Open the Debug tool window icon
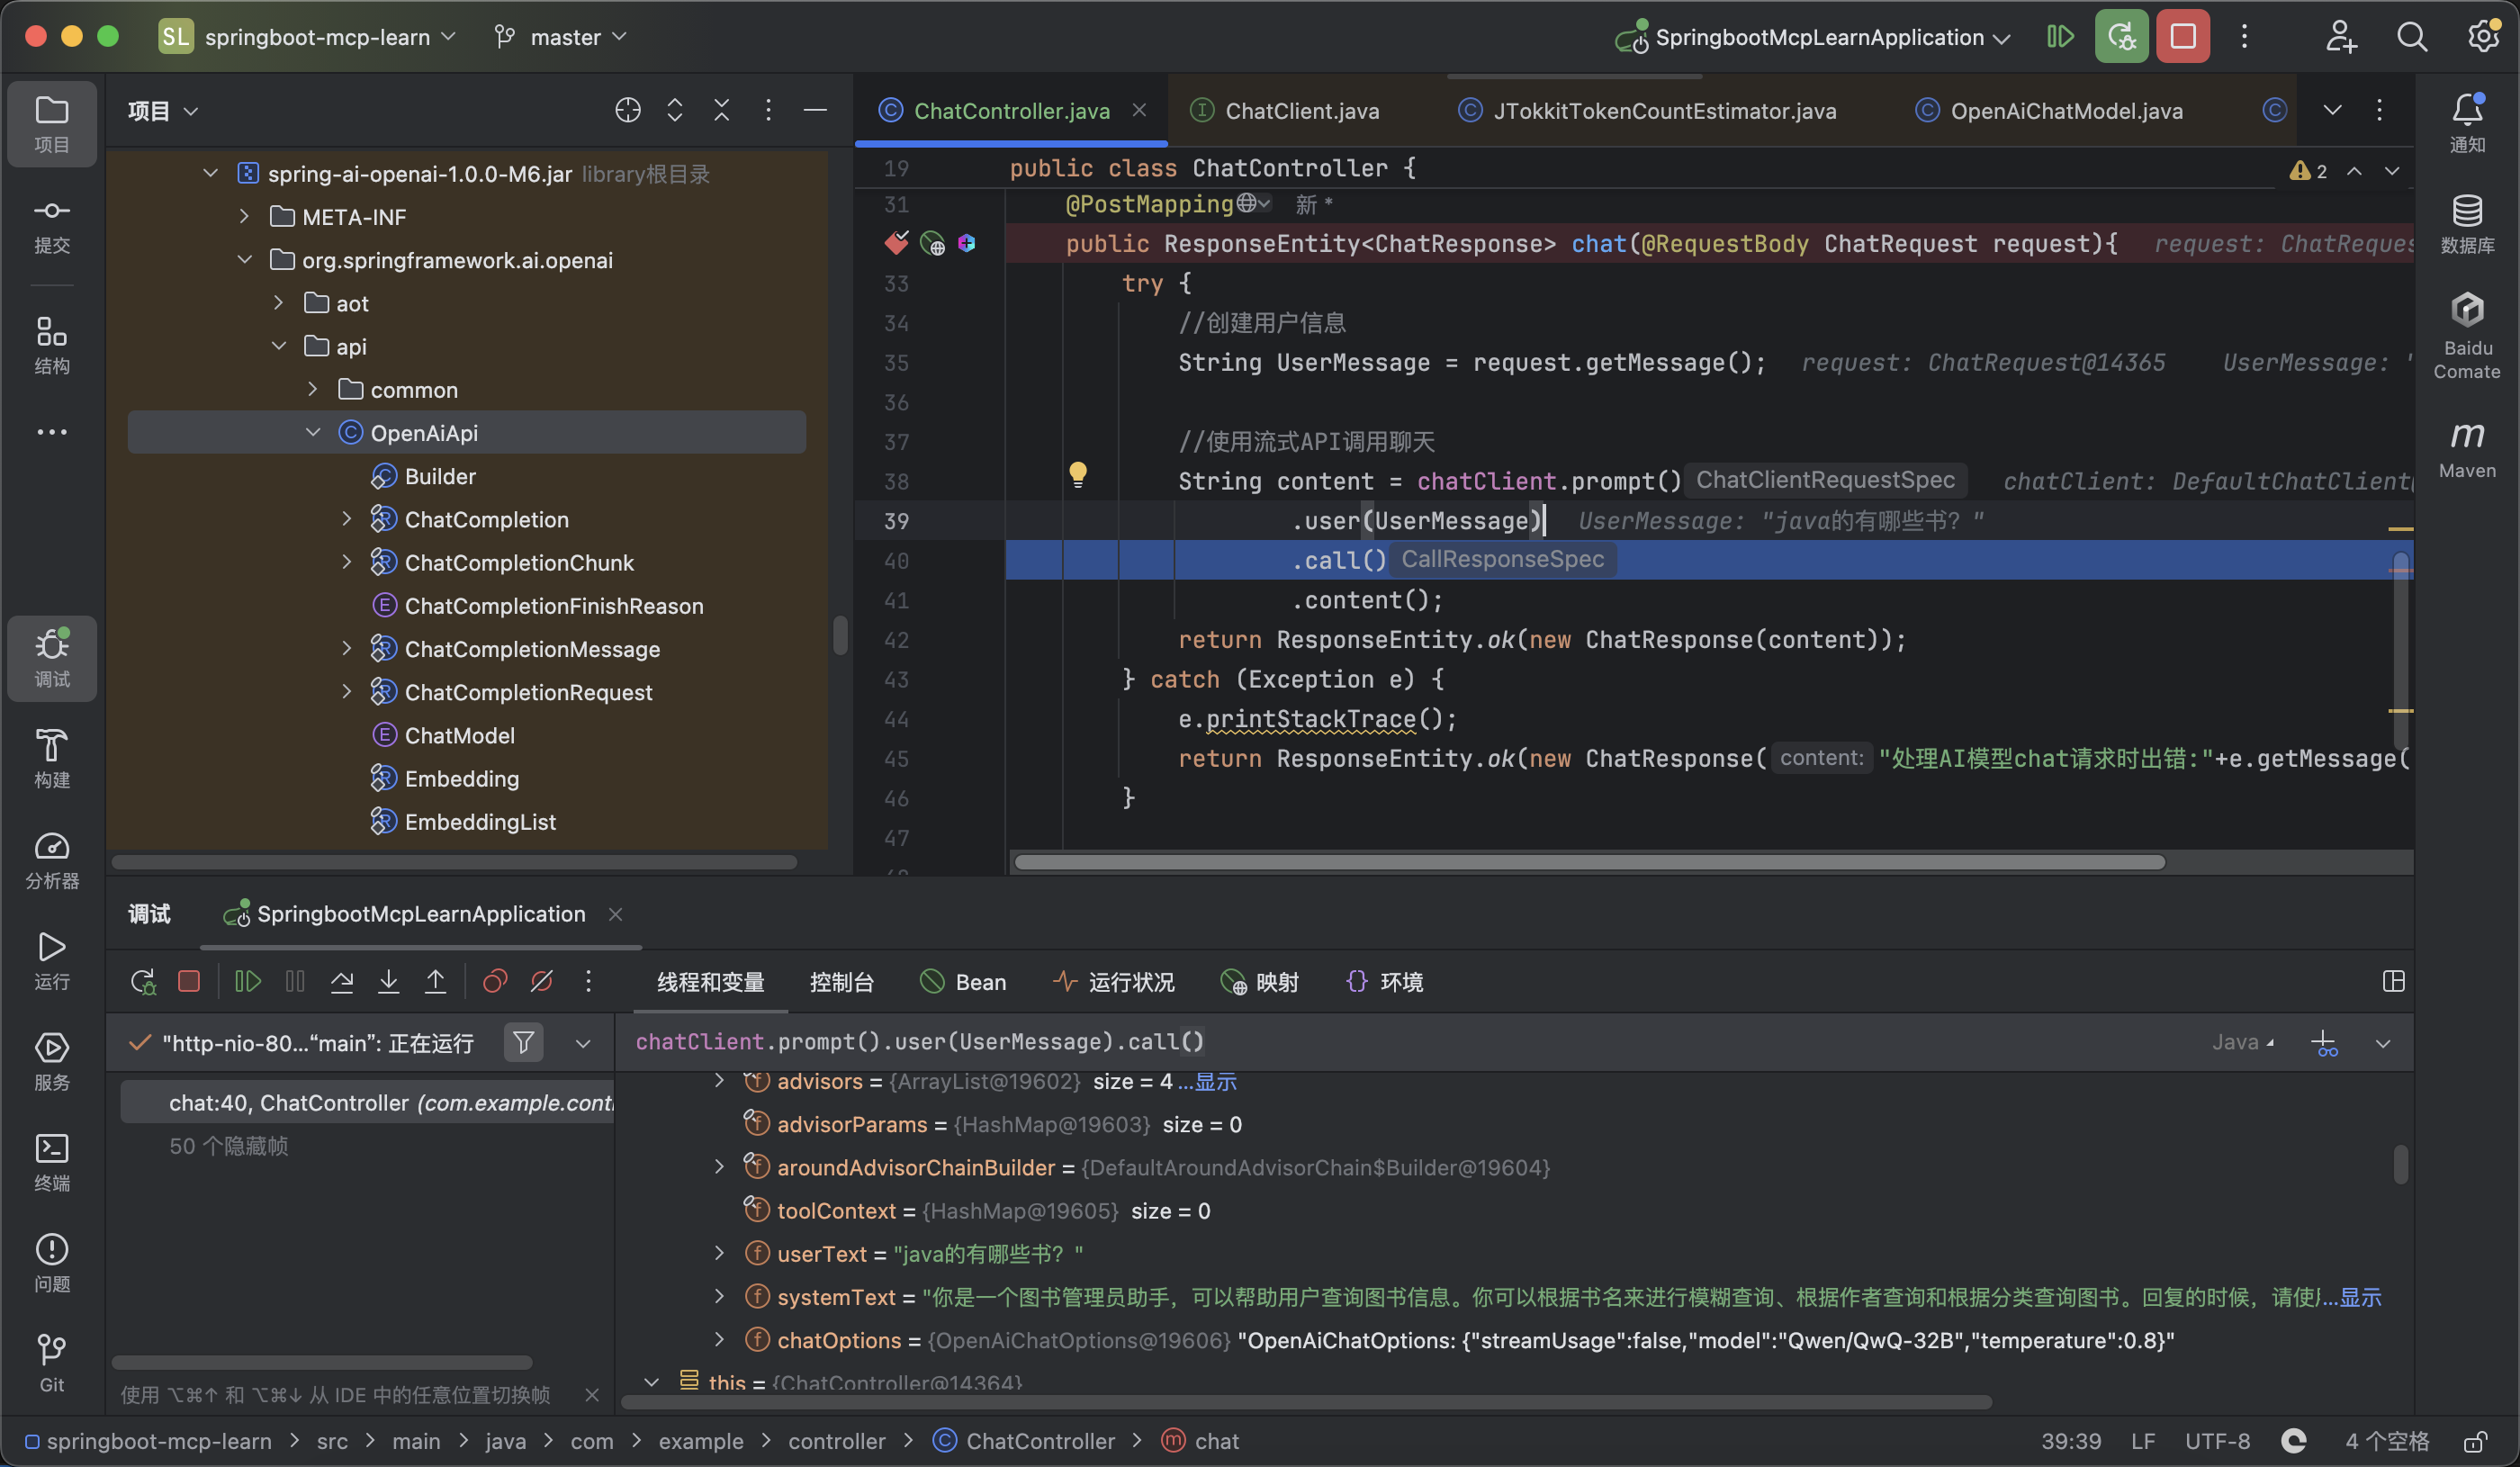This screenshot has width=2520, height=1467. [52, 657]
